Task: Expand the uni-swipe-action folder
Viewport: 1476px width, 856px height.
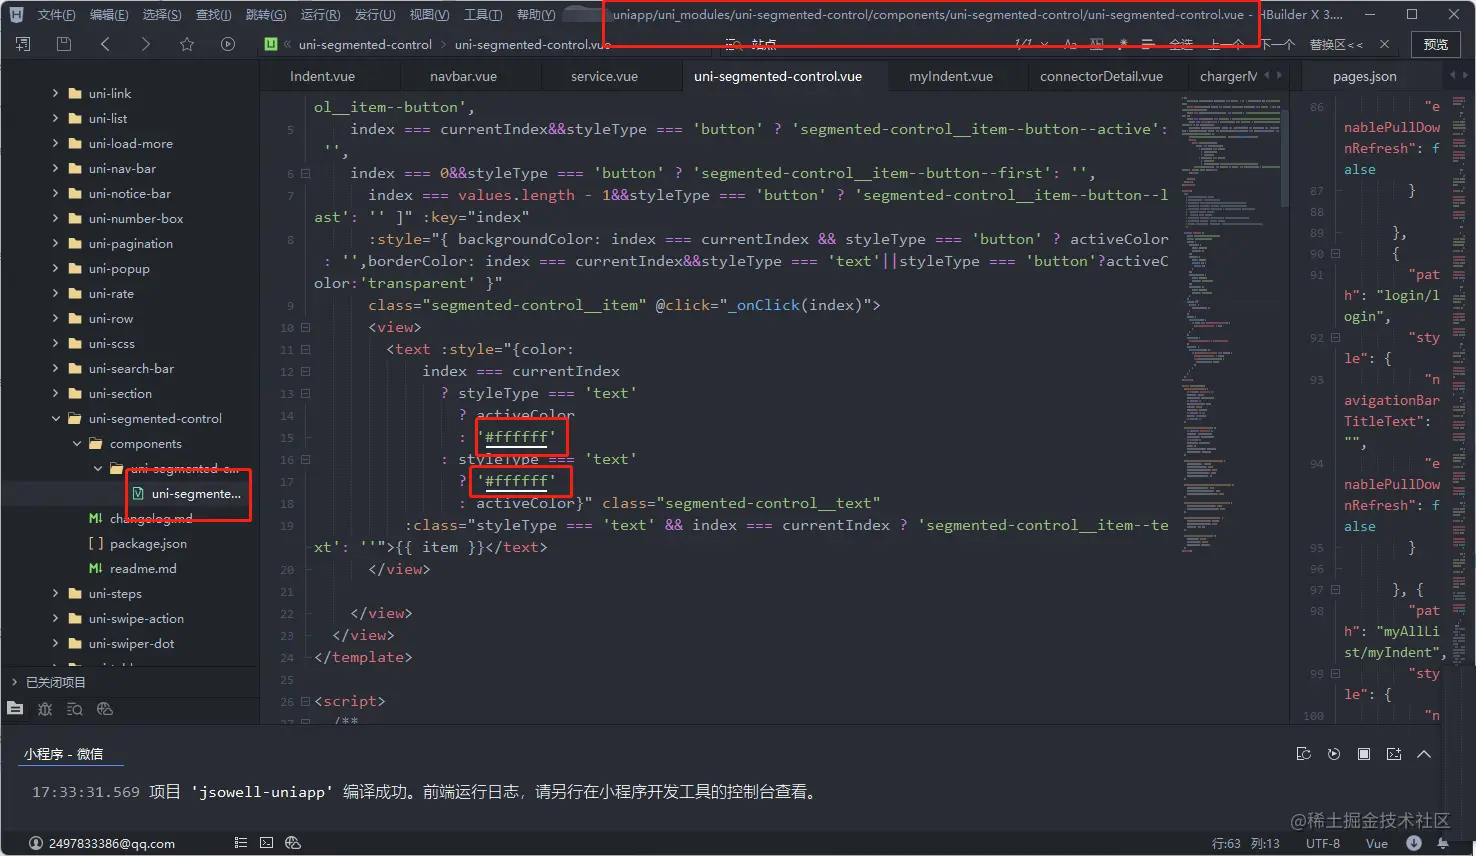Action: (x=55, y=618)
